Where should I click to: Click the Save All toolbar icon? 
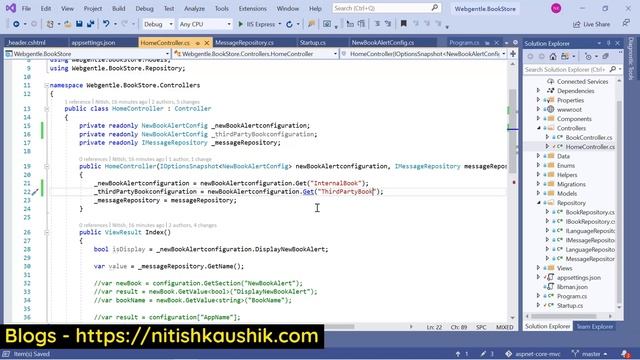point(90,24)
